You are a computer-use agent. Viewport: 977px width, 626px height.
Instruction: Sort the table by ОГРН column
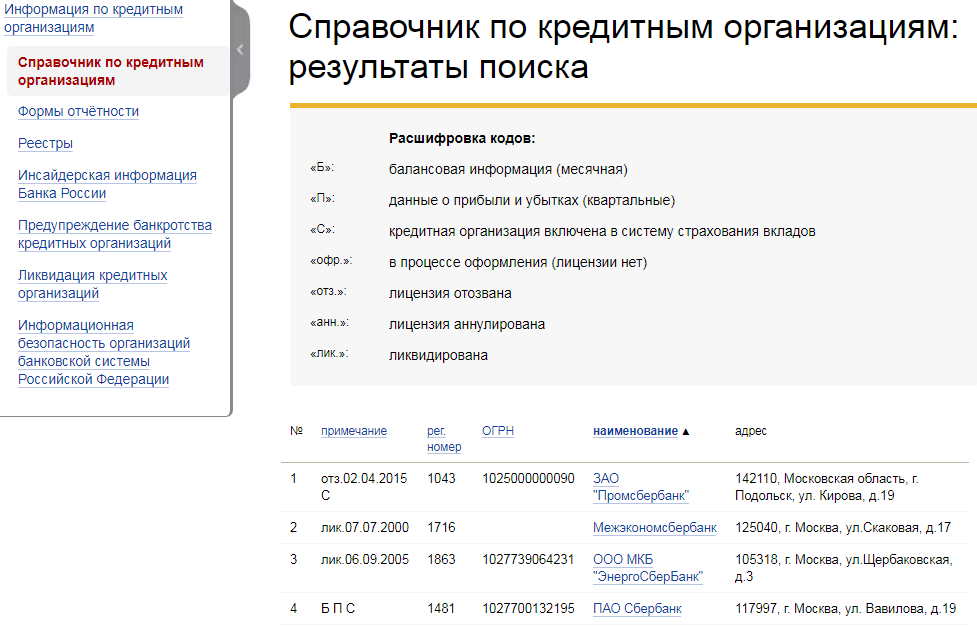coord(500,431)
